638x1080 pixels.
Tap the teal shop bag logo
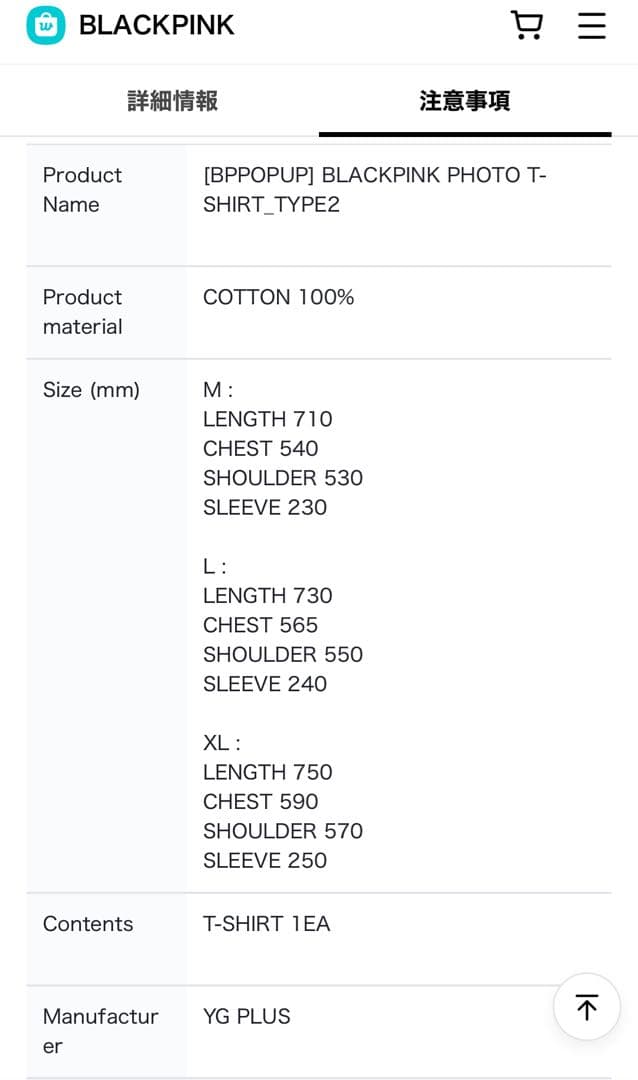[46, 25]
